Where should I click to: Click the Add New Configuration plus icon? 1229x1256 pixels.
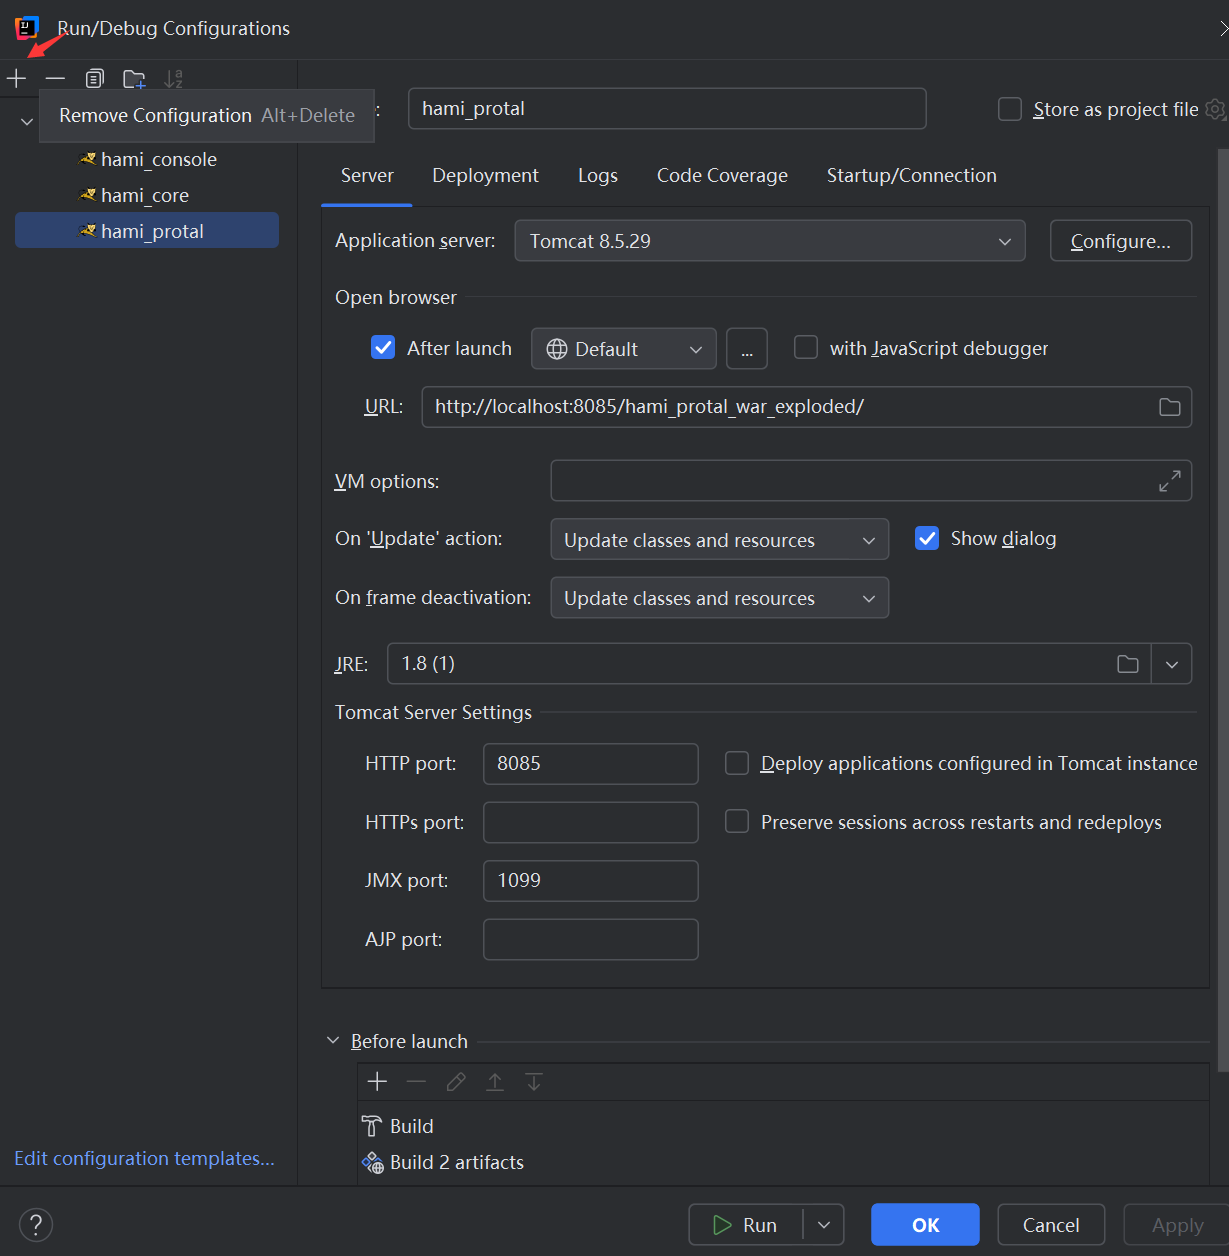click(x=17, y=78)
